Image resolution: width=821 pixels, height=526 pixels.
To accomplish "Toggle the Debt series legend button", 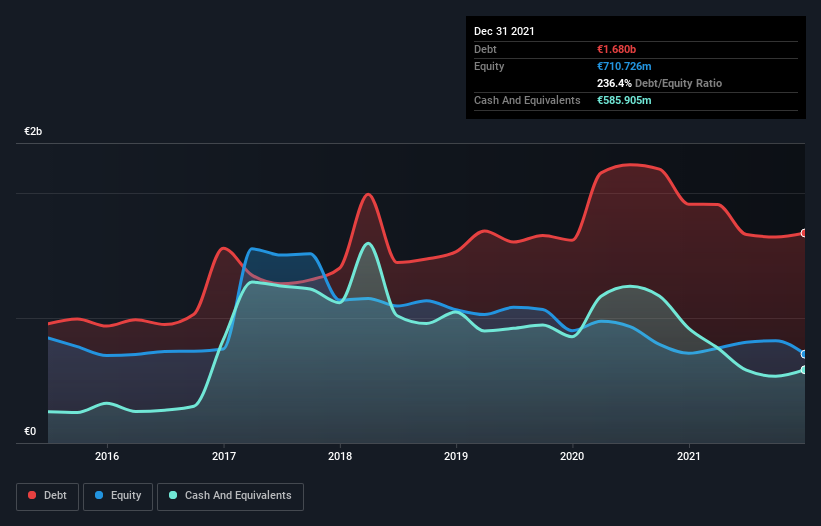I will click(x=48, y=496).
